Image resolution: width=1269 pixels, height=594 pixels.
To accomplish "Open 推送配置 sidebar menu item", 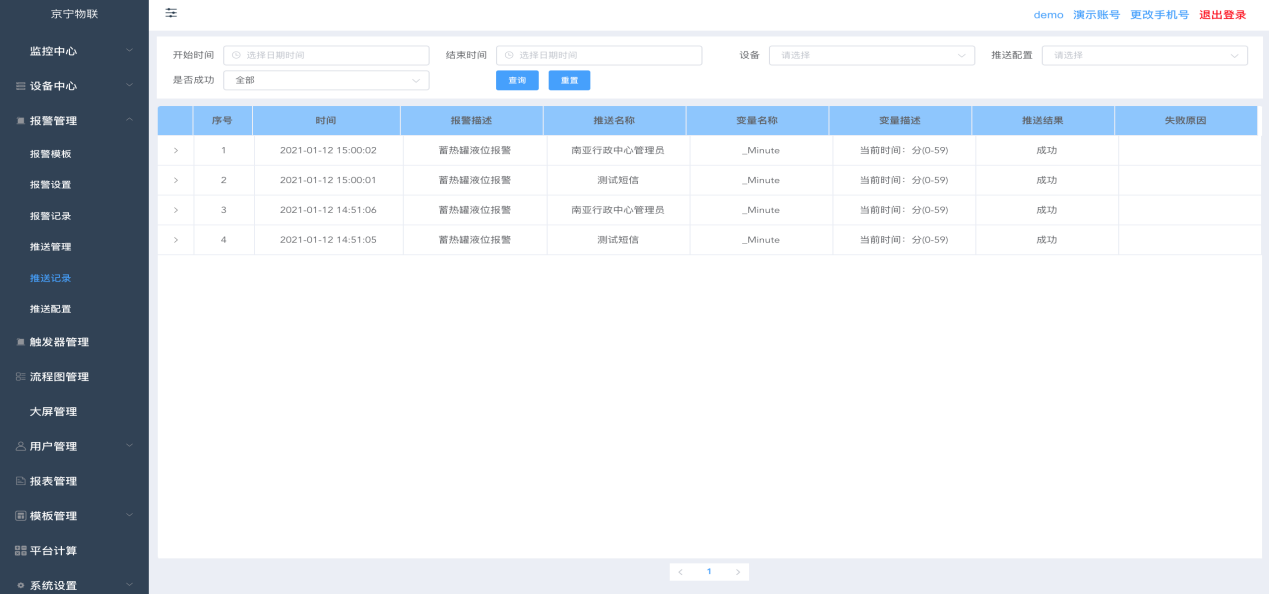I will 51,309.
